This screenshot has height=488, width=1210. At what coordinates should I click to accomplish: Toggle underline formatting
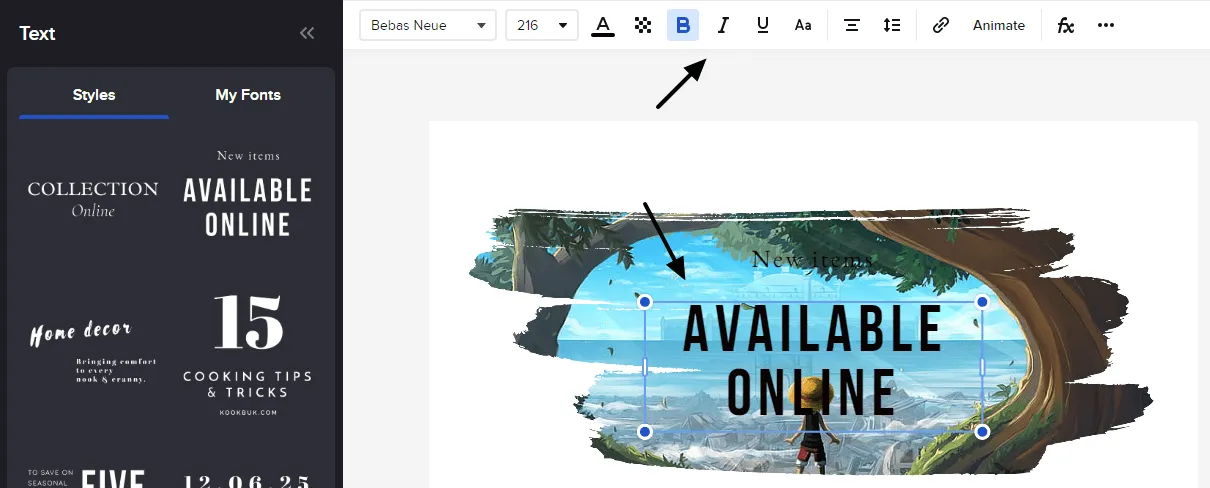(763, 25)
